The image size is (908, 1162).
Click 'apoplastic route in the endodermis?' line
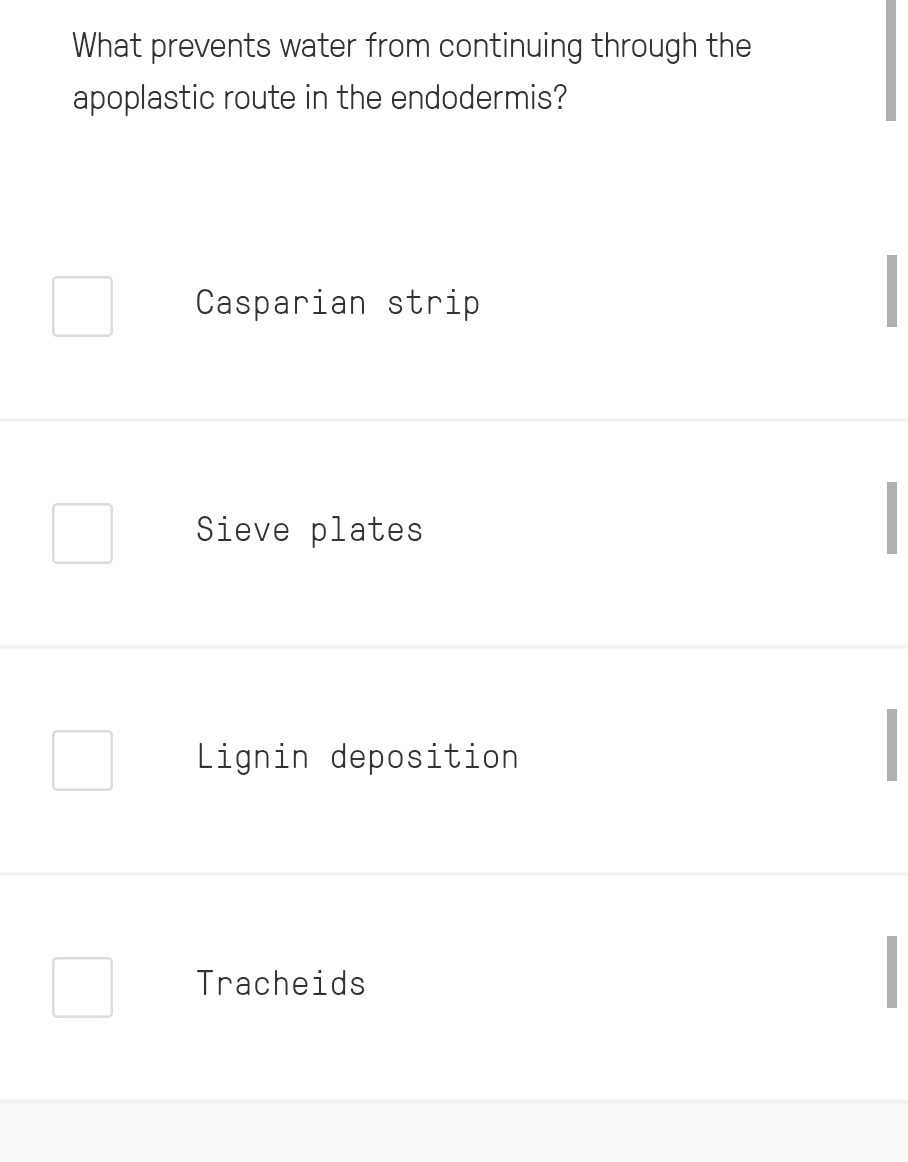point(319,98)
